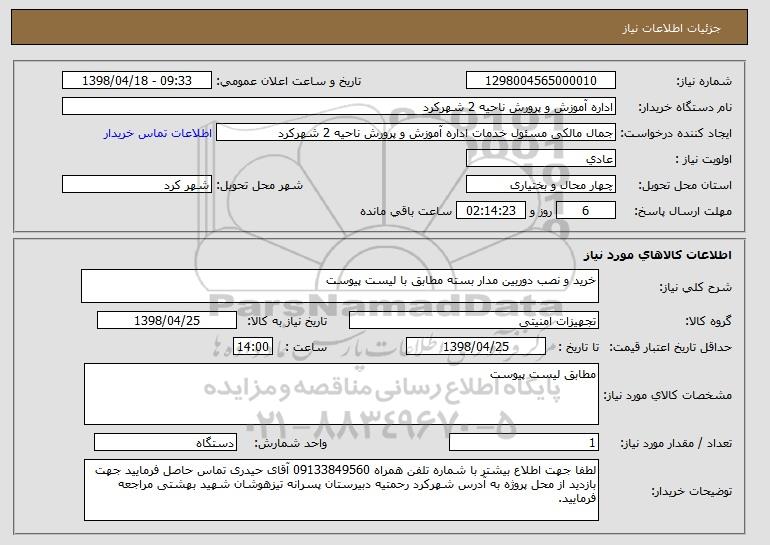Click the تاریخ نیاز به کالا date field
Image resolution: width=770 pixels, height=545 pixels.
tap(167, 321)
